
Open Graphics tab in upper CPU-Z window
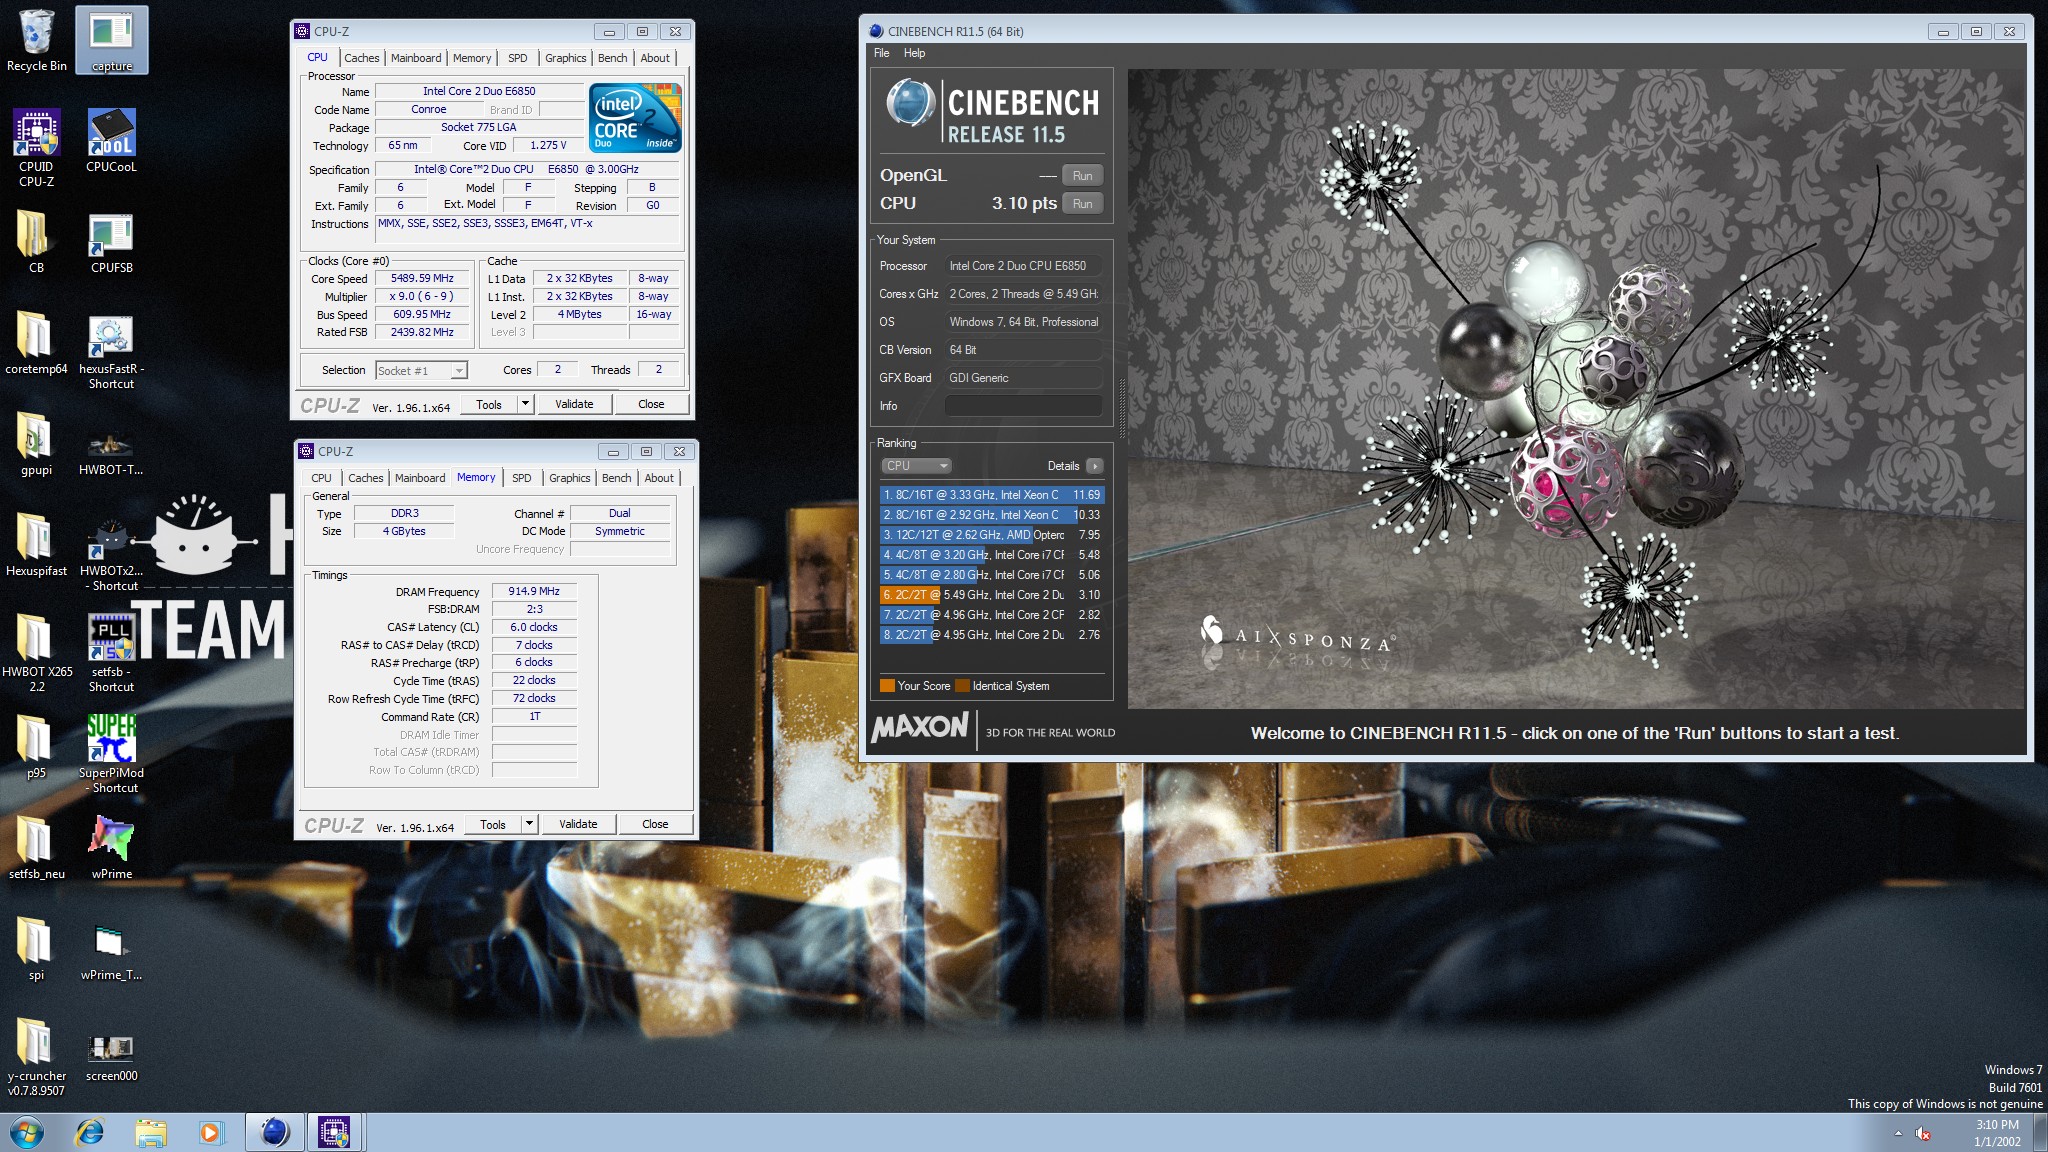click(566, 58)
